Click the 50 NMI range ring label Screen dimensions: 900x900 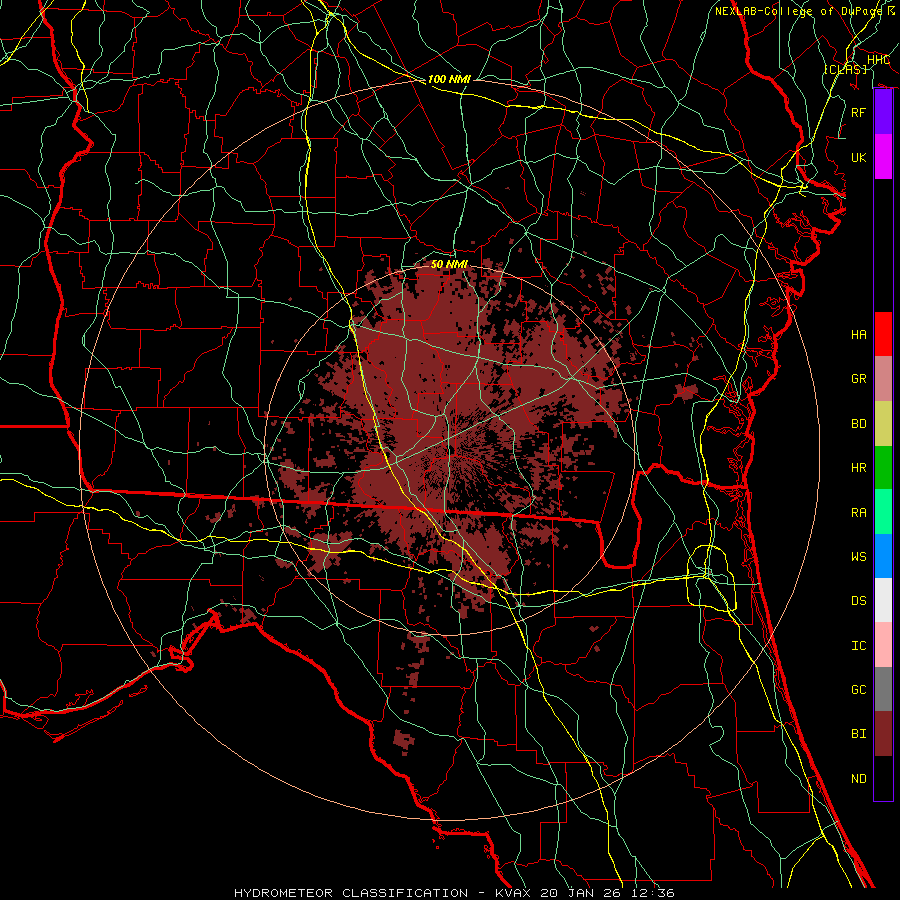[x=449, y=264]
